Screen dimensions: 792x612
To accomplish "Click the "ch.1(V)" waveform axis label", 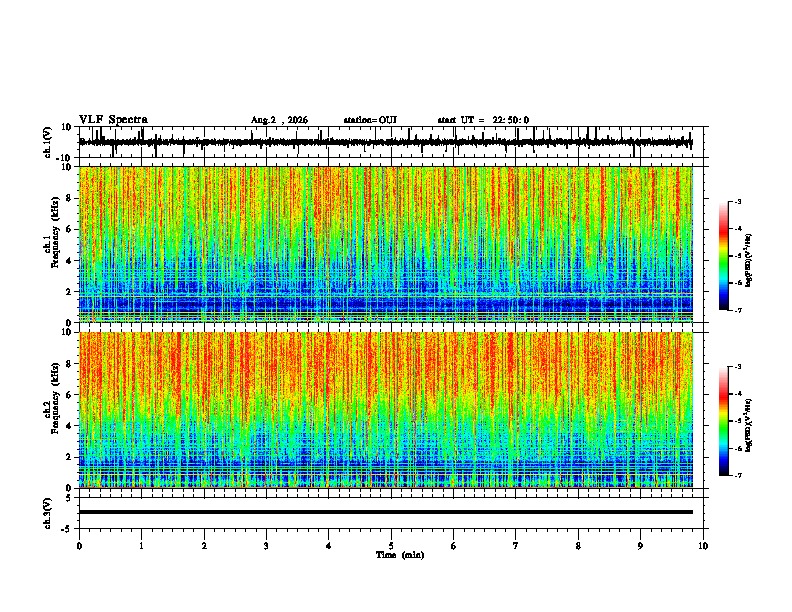I will point(47,142).
